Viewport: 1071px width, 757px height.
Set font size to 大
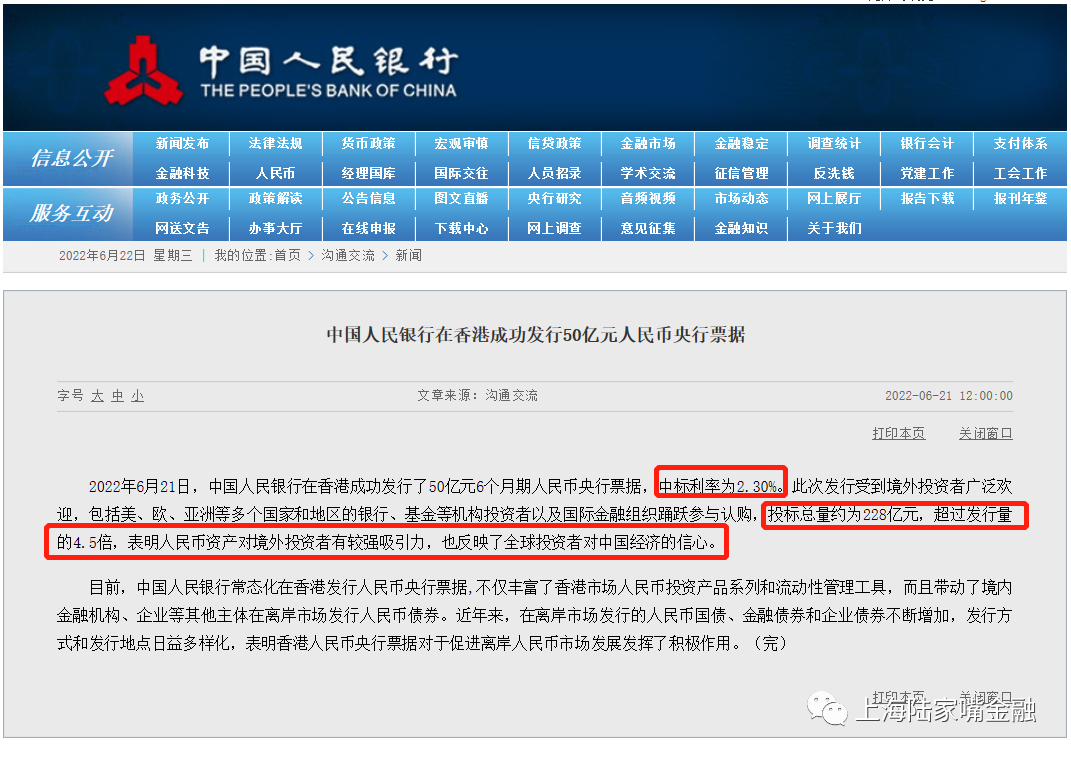click(x=98, y=396)
